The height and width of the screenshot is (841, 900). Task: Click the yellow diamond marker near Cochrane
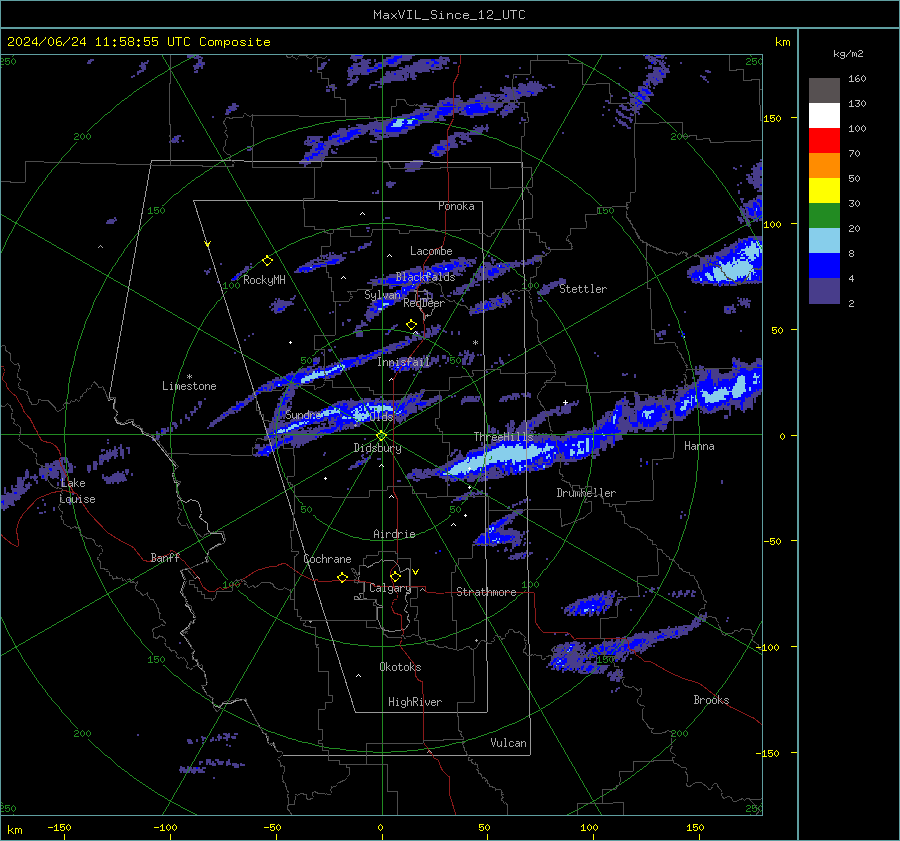pyautogui.click(x=343, y=577)
